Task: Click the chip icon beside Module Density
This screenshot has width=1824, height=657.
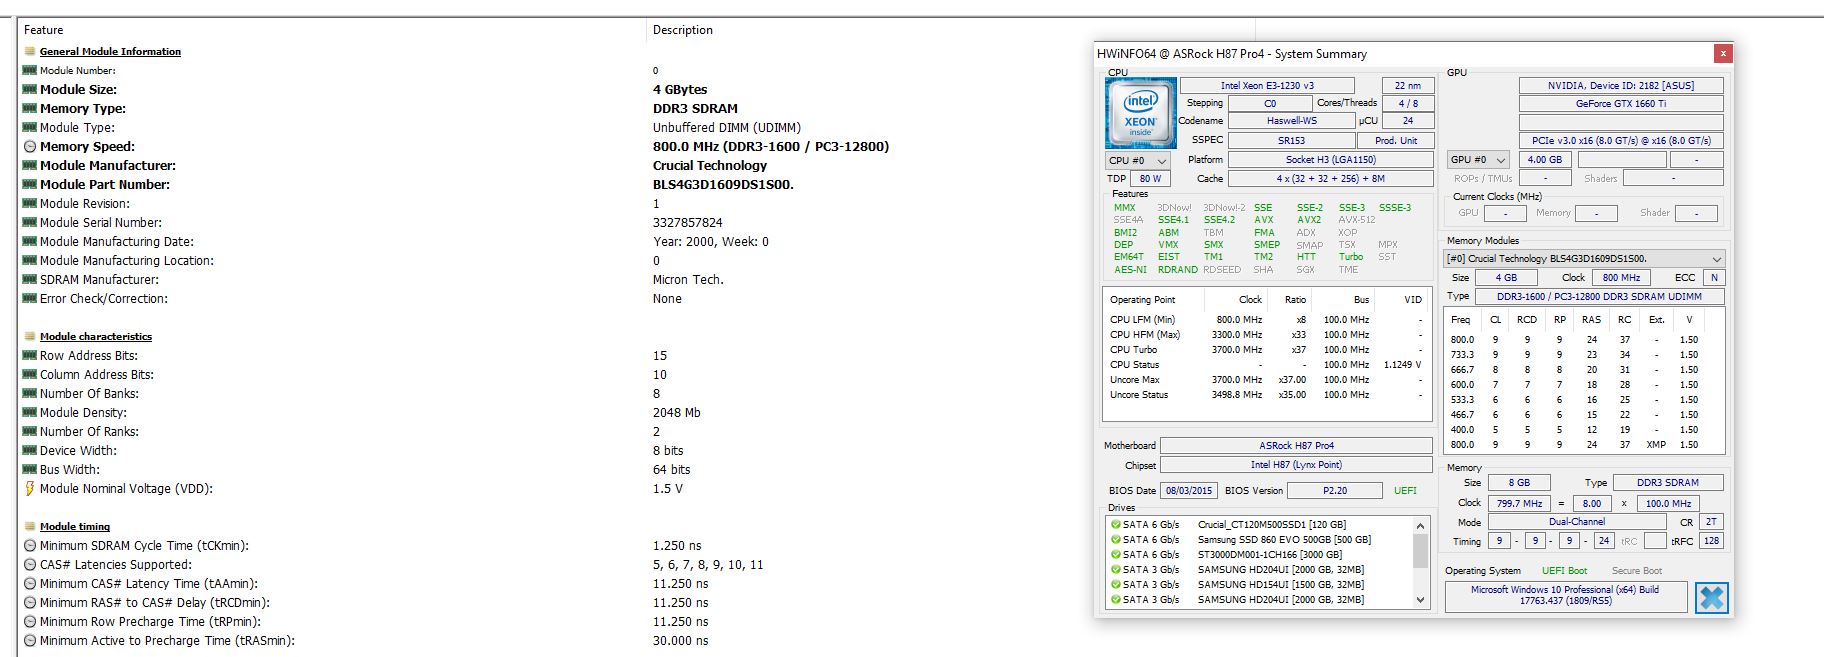Action: coord(29,412)
